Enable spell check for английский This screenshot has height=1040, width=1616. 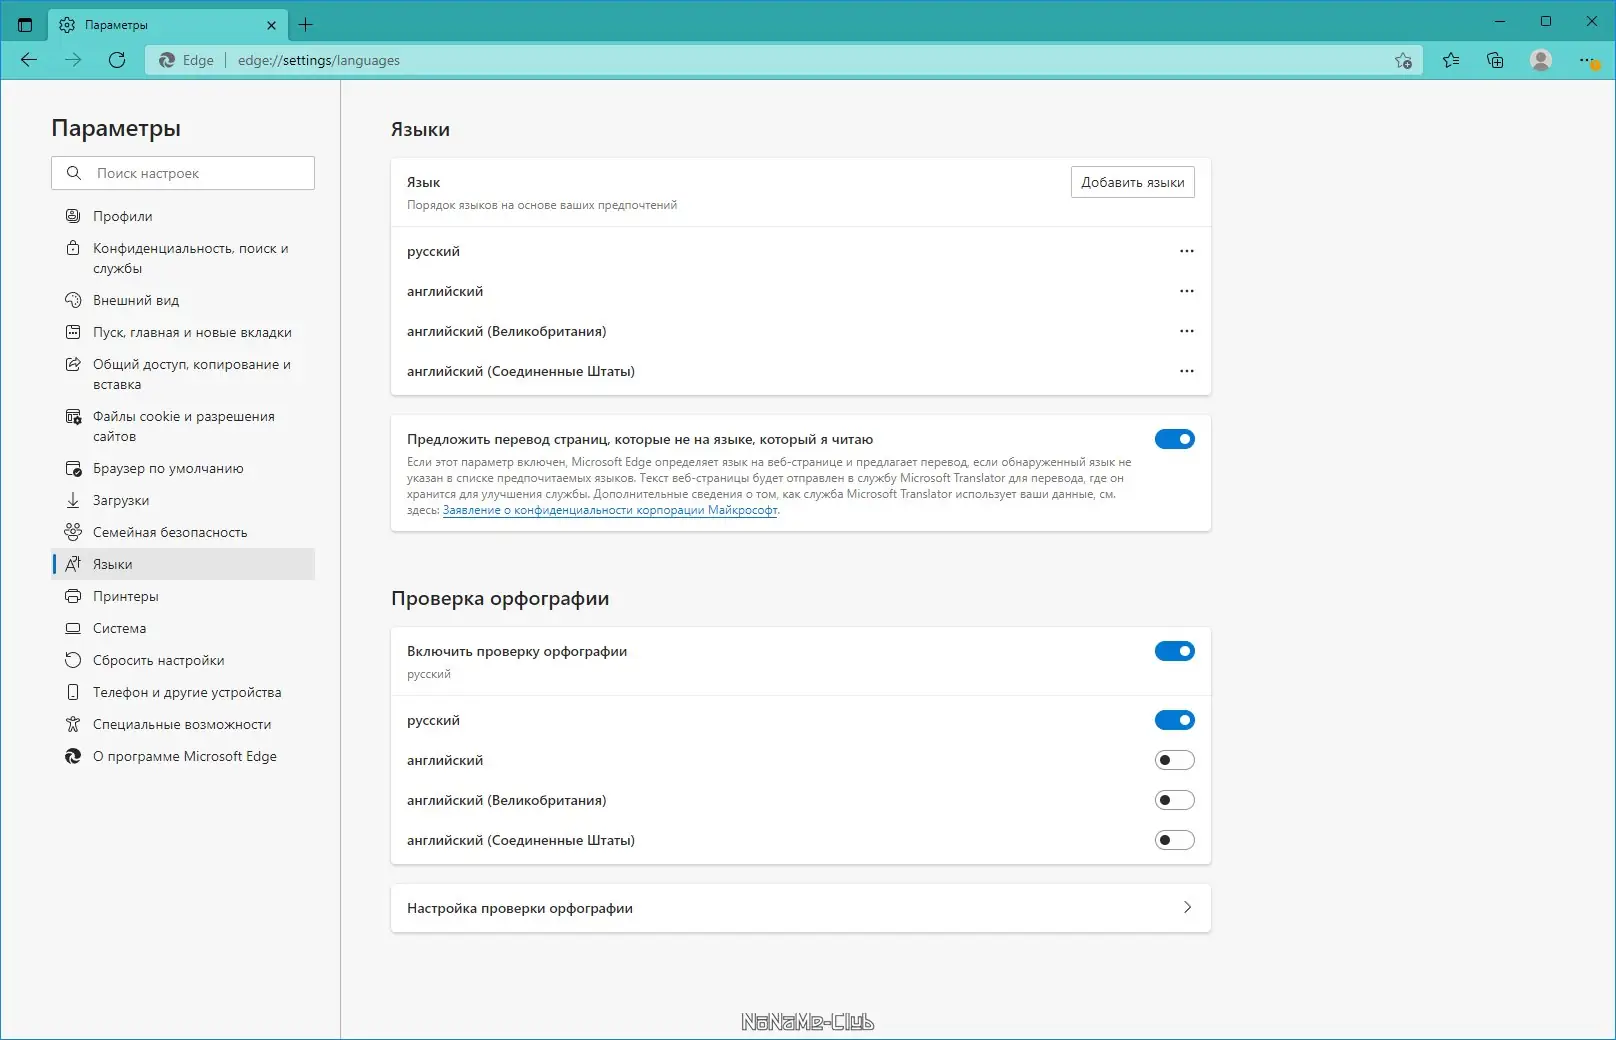[1175, 760]
